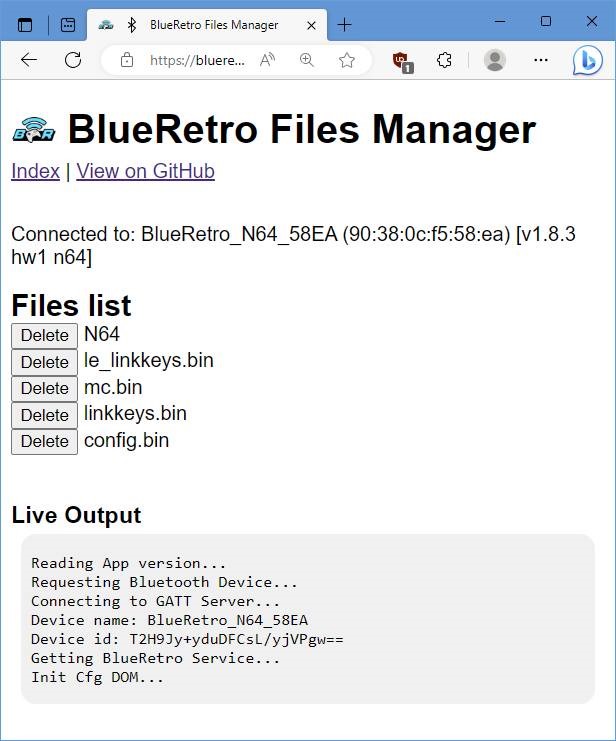Click the Connected to device status text

point(293,246)
